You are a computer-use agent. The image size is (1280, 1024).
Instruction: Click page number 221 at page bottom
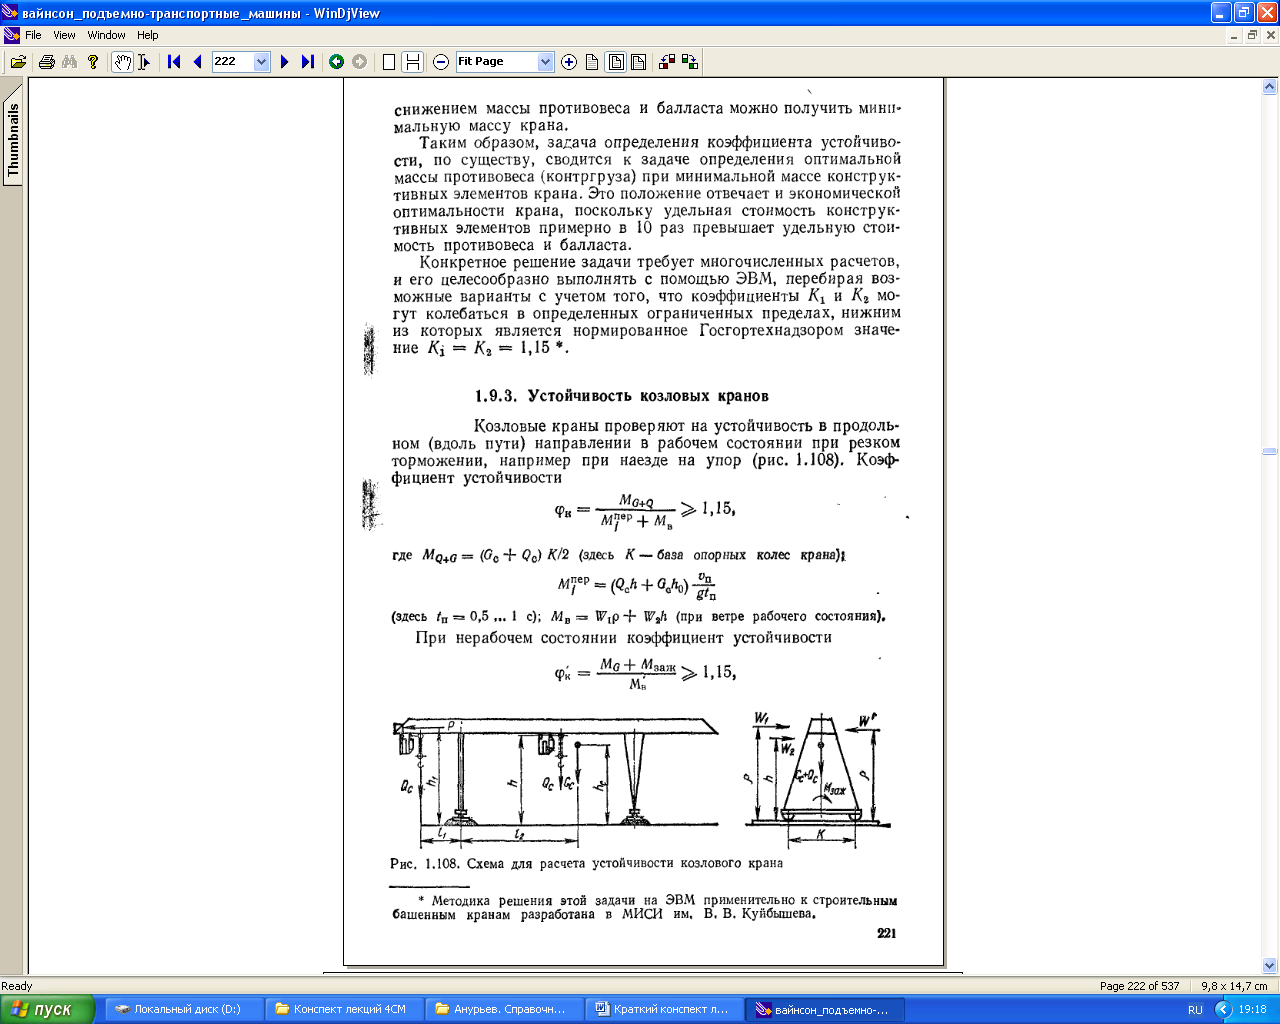(x=886, y=933)
